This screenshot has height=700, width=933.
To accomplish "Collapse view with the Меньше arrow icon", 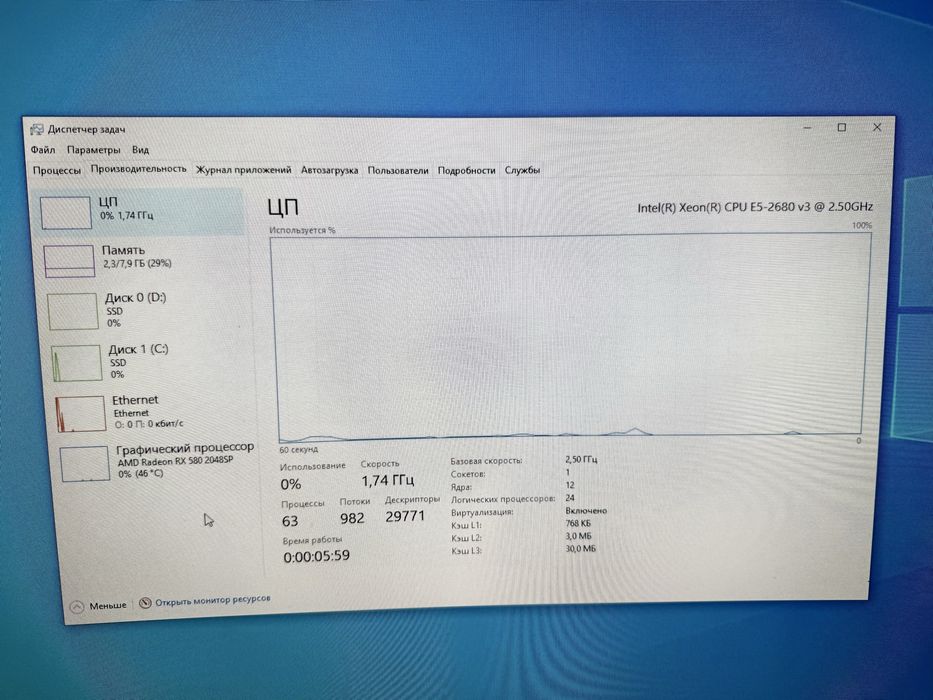I will point(77,607).
